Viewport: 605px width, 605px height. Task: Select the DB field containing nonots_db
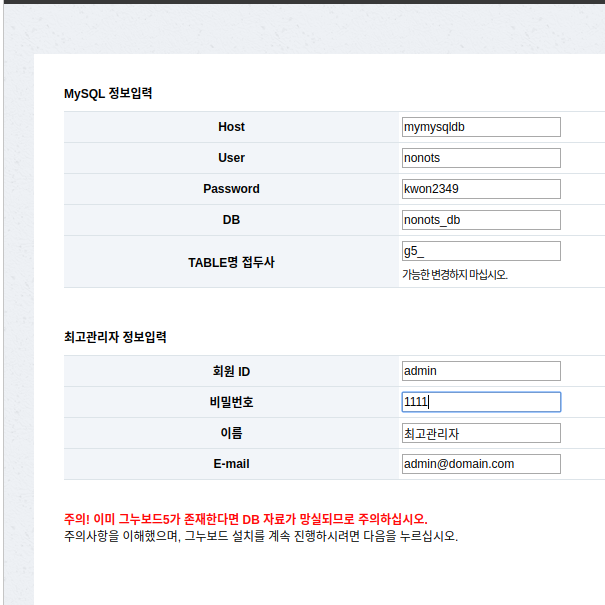480,220
